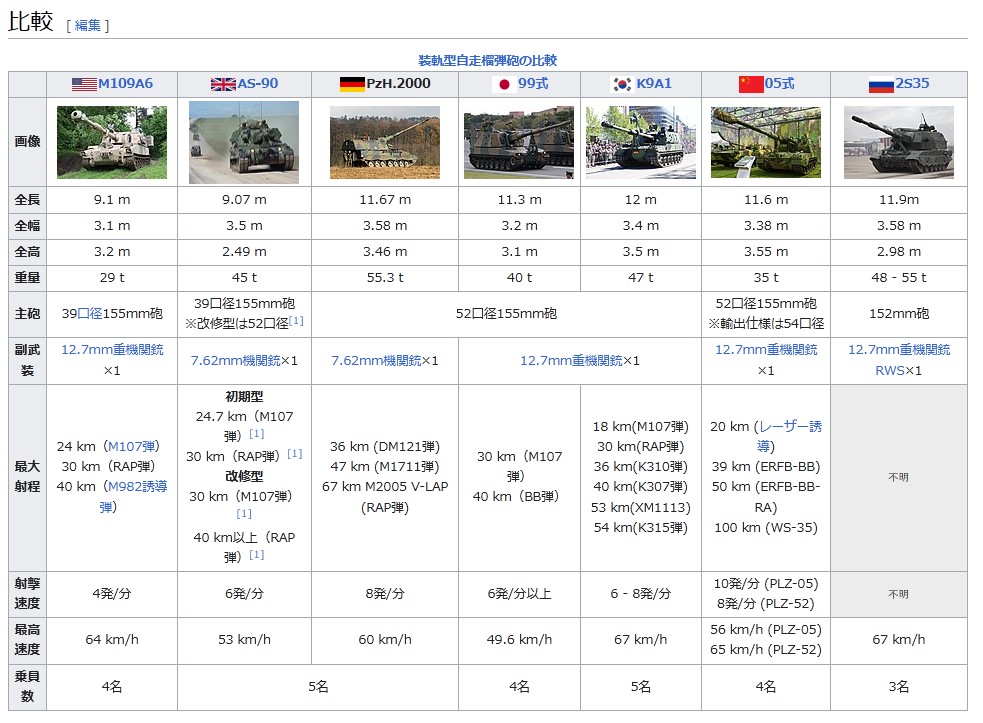
Task: Click the Chinese flag icon beside 05式
Action: point(751,84)
